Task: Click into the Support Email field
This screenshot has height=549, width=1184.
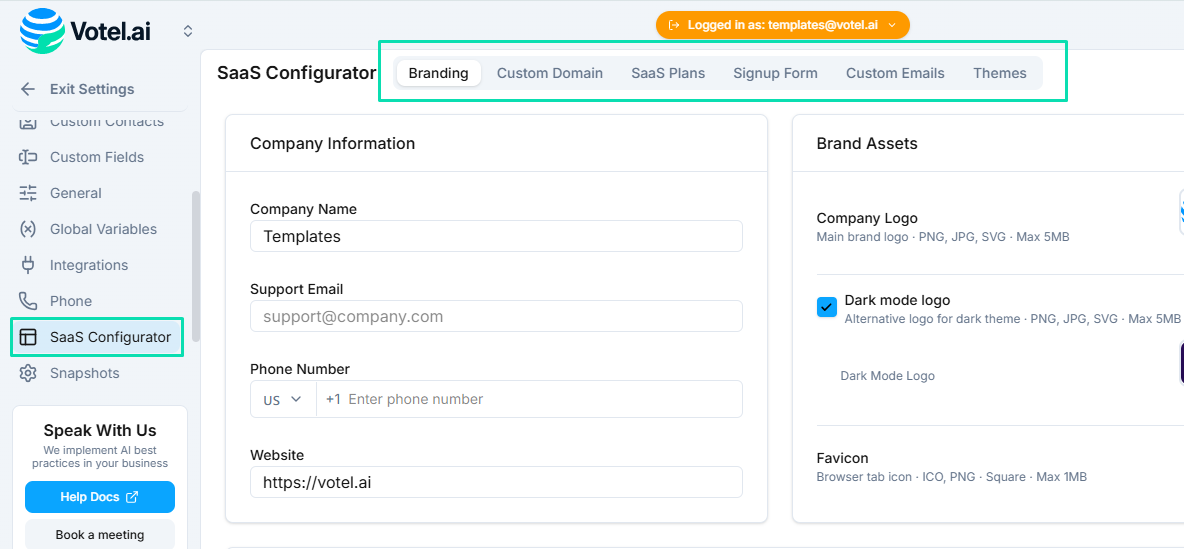Action: tap(496, 316)
